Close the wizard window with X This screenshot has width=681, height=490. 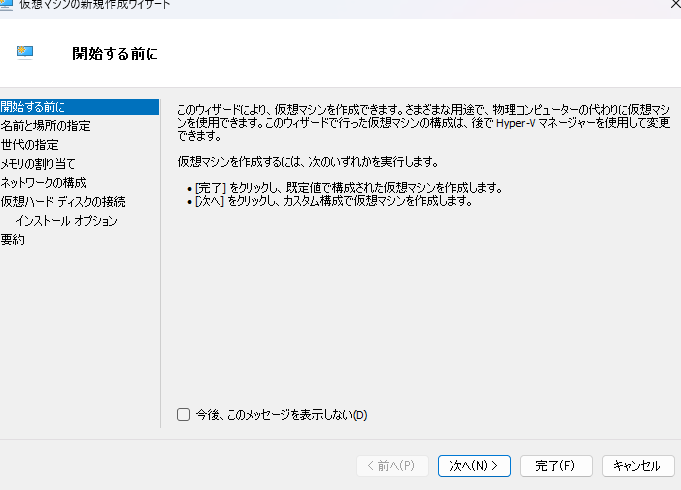[x=672, y=5]
